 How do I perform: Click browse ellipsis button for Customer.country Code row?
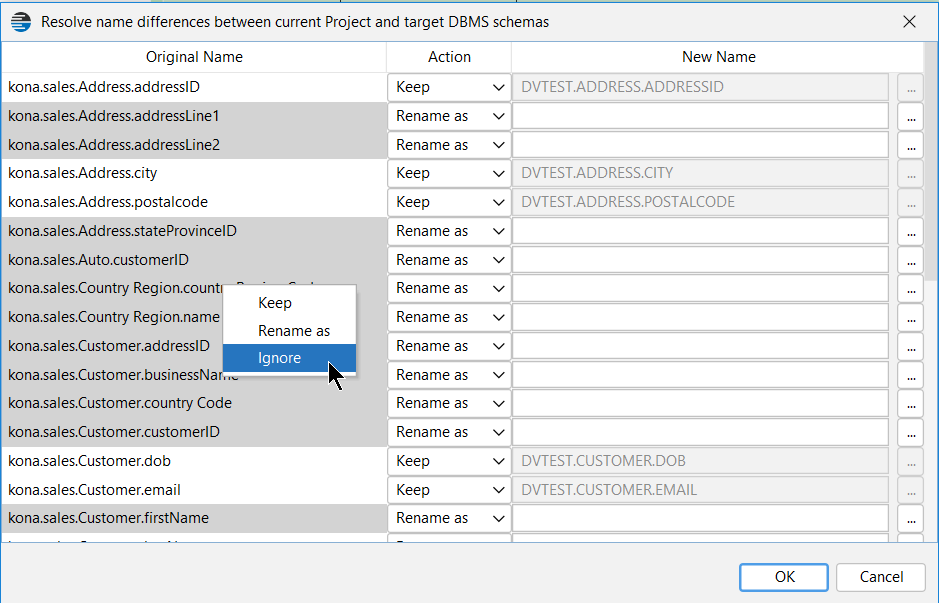point(911,404)
